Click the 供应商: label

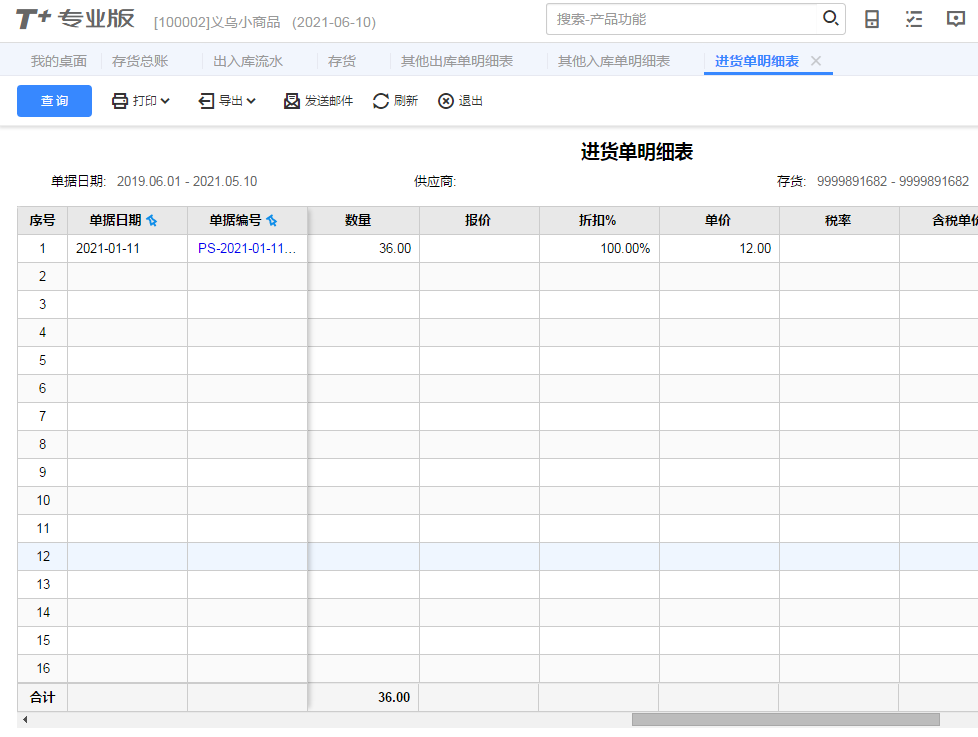pos(435,181)
